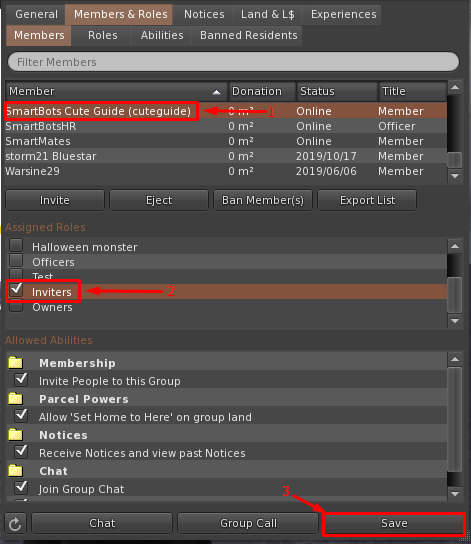The width and height of the screenshot is (471, 544).
Task: Click the Eject button
Action: 159,200
